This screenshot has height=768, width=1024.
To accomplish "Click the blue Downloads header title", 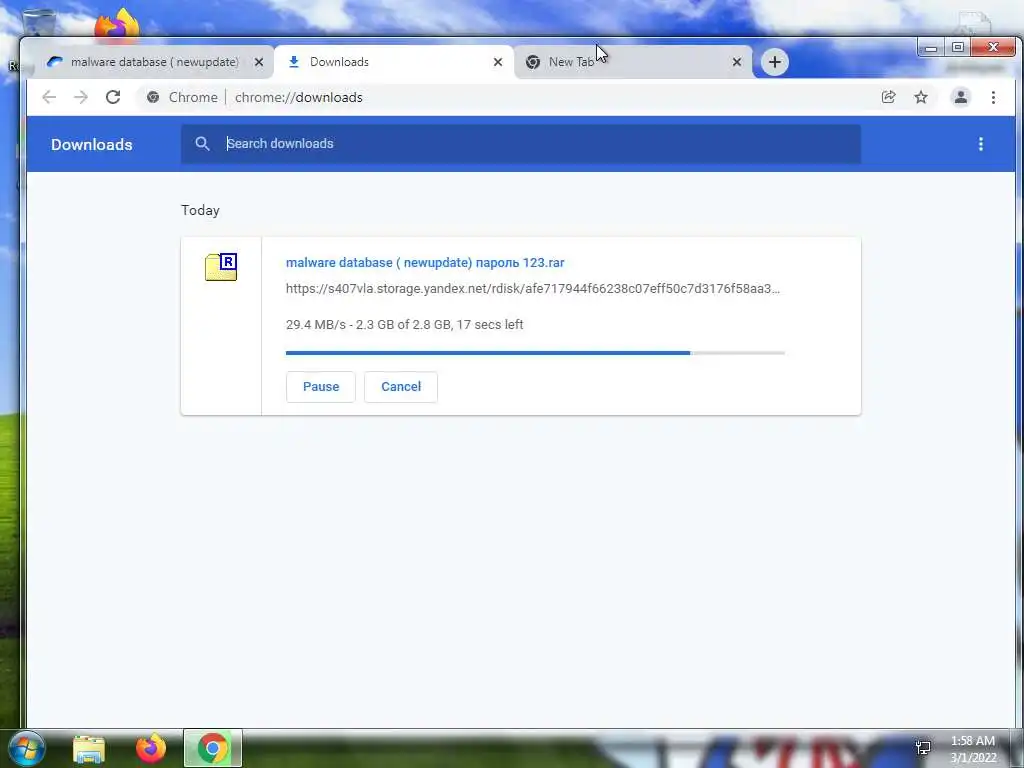I will point(91,144).
